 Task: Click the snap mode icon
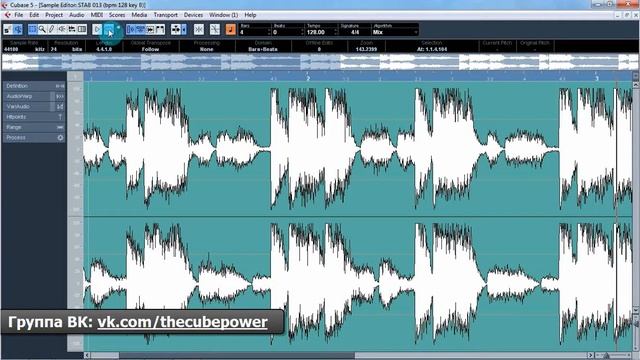click(x=176, y=29)
